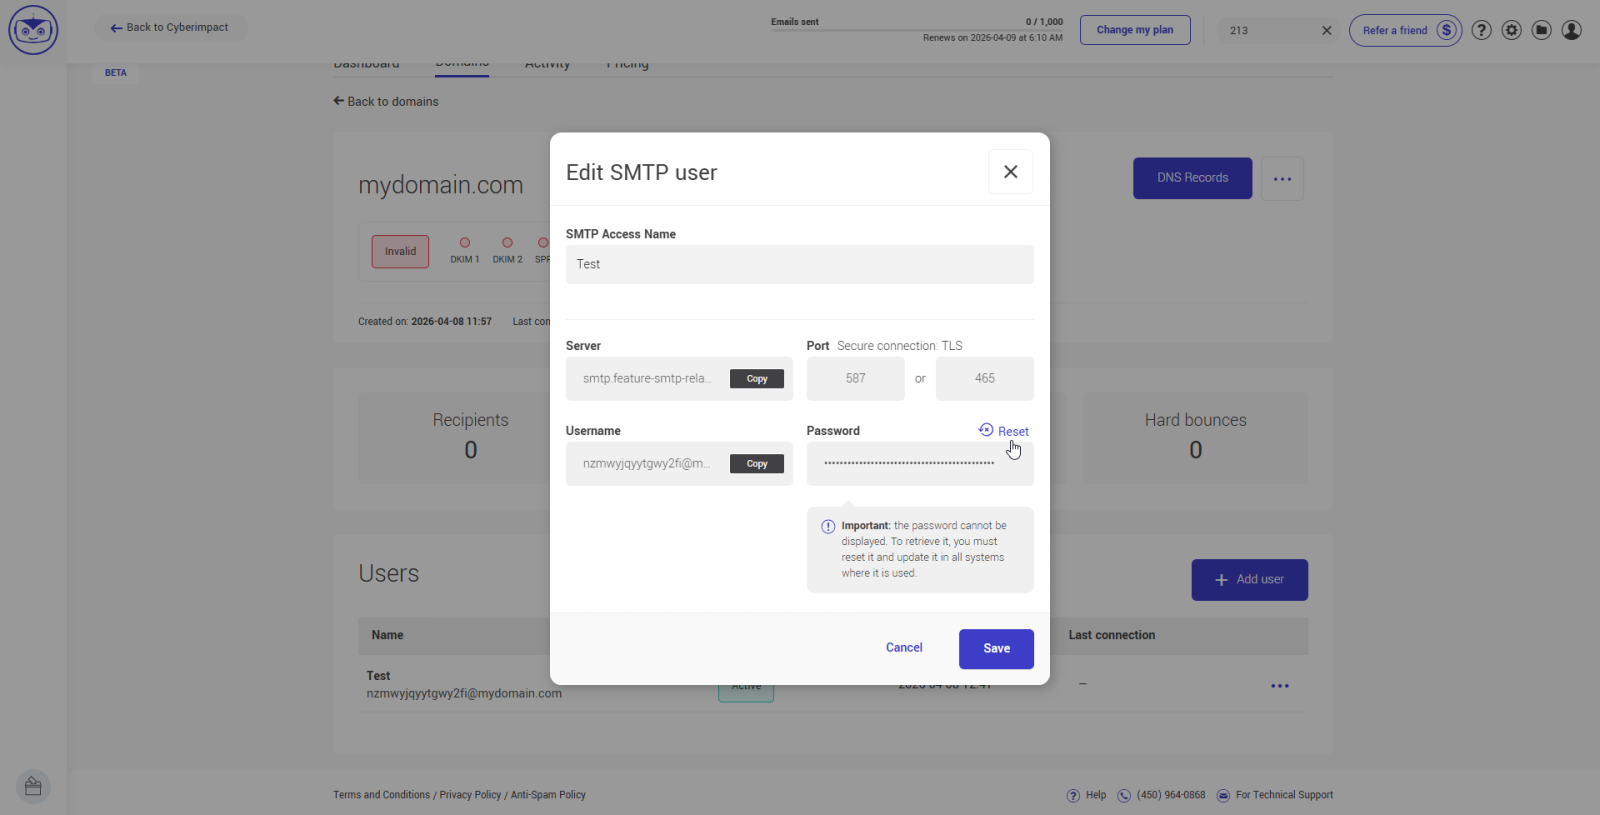Click Change my plan button

click(1135, 30)
